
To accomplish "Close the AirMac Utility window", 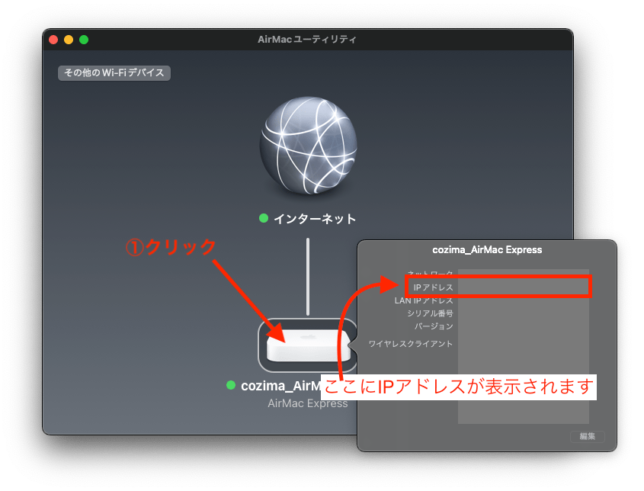I will pos(53,39).
